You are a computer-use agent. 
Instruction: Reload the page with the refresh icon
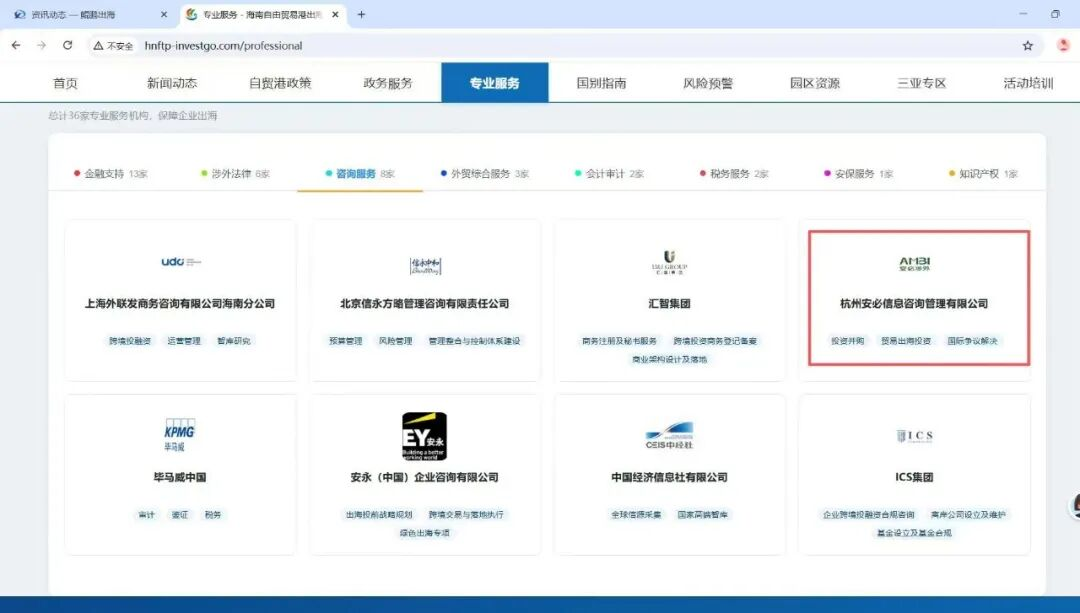tap(68, 45)
